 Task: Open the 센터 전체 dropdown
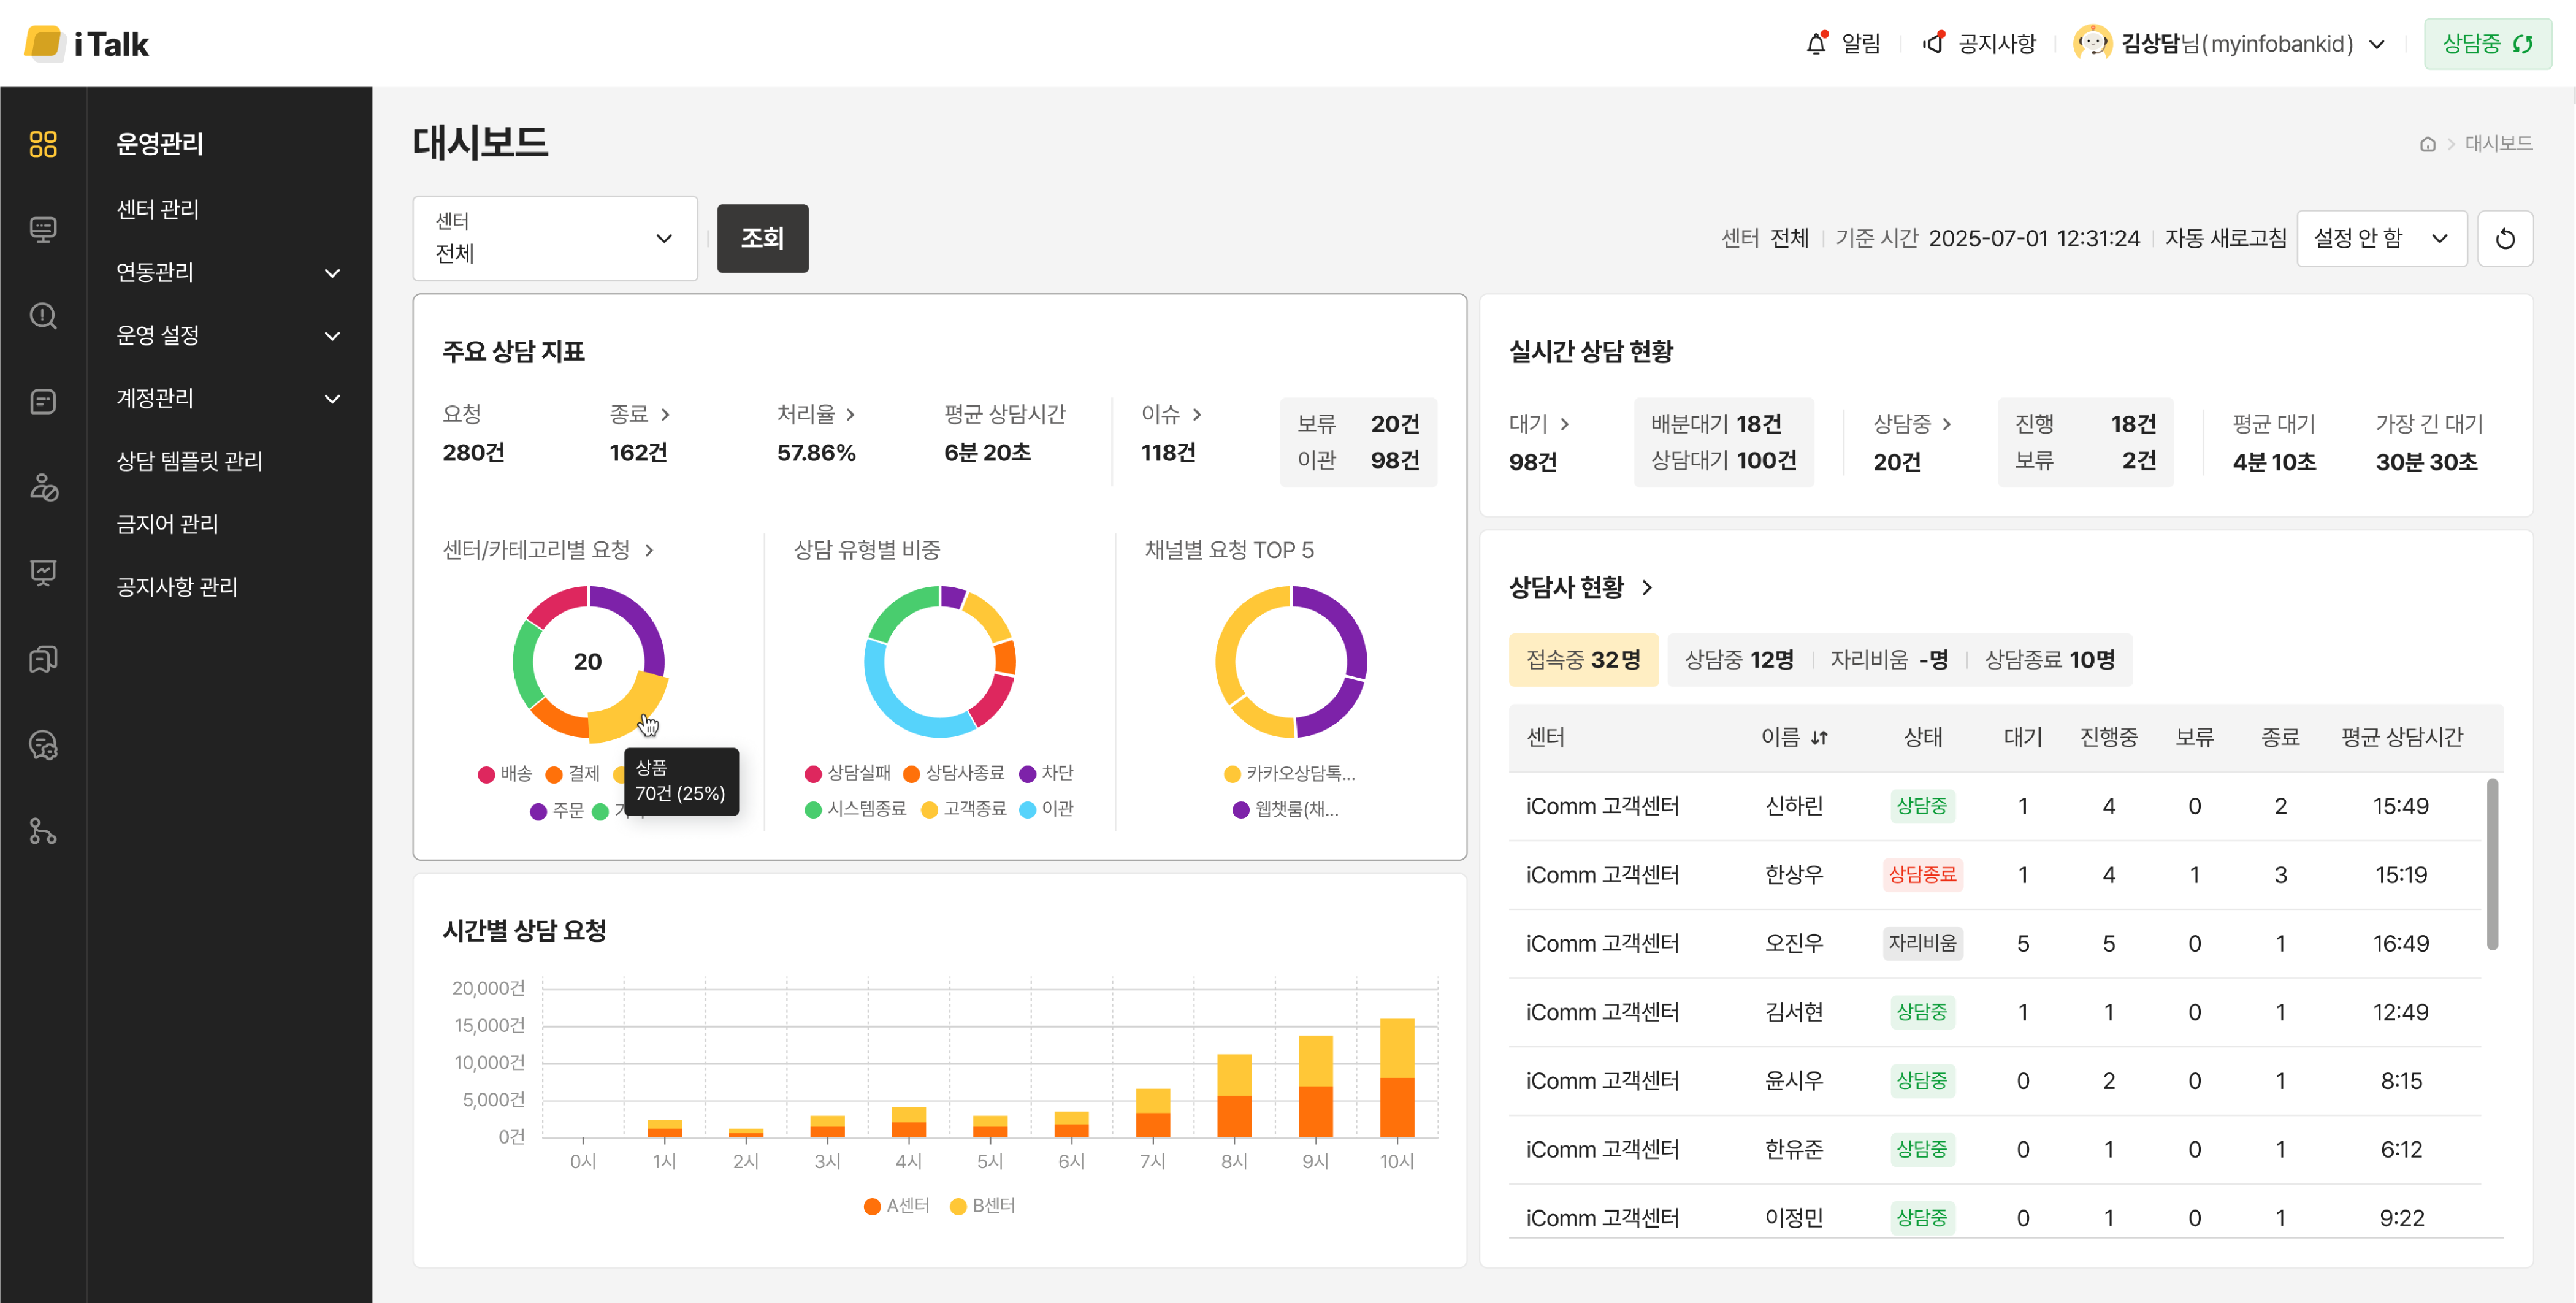[x=555, y=239]
